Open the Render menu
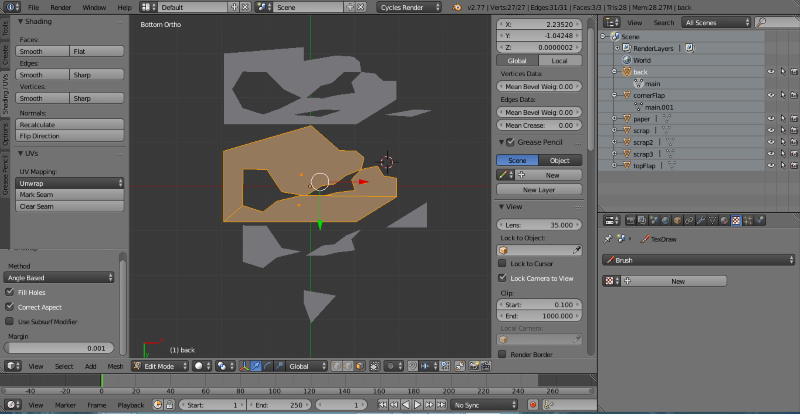 coord(61,8)
